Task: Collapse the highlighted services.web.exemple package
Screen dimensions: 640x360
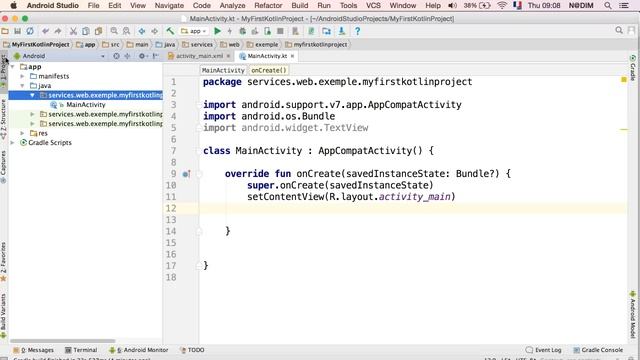Action: [x=32, y=95]
